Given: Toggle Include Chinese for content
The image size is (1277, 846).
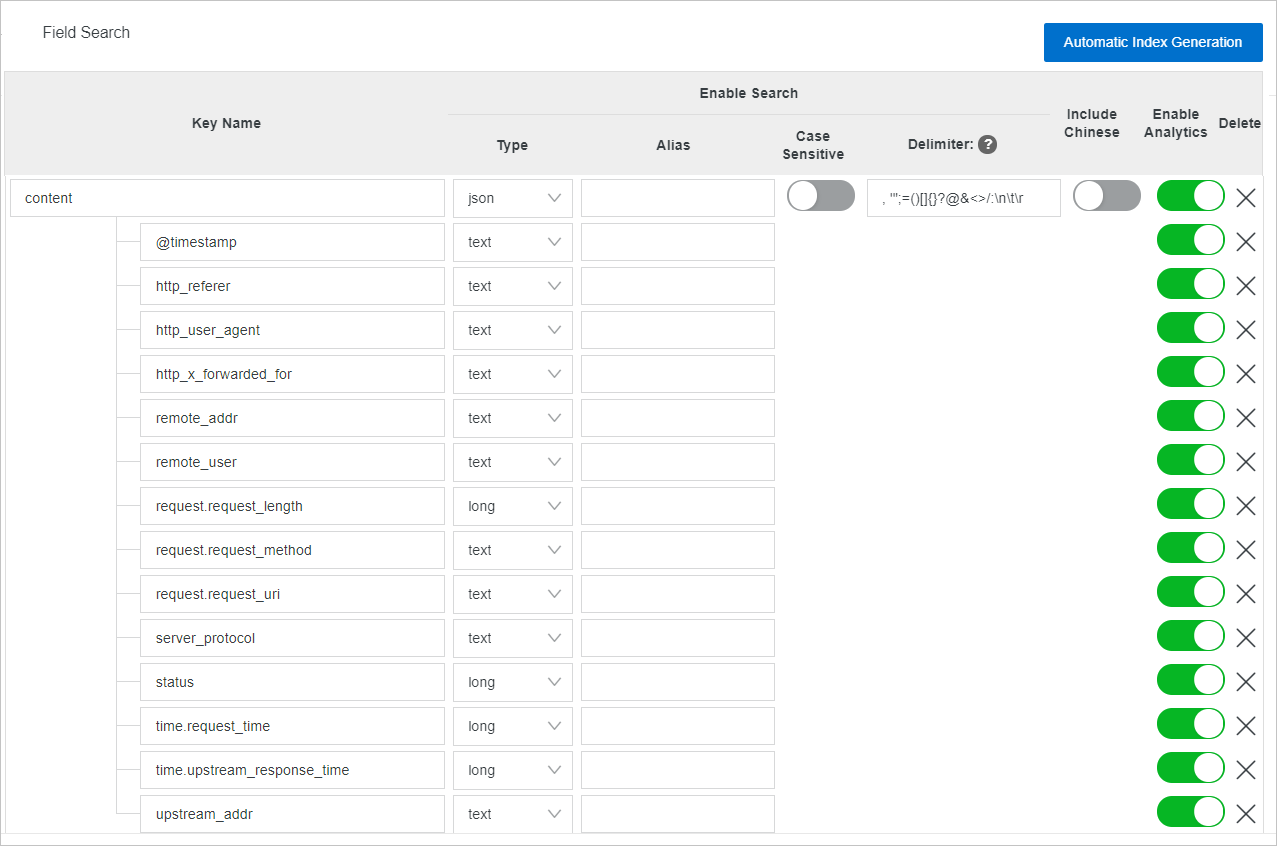Looking at the screenshot, I should click(1107, 196).
